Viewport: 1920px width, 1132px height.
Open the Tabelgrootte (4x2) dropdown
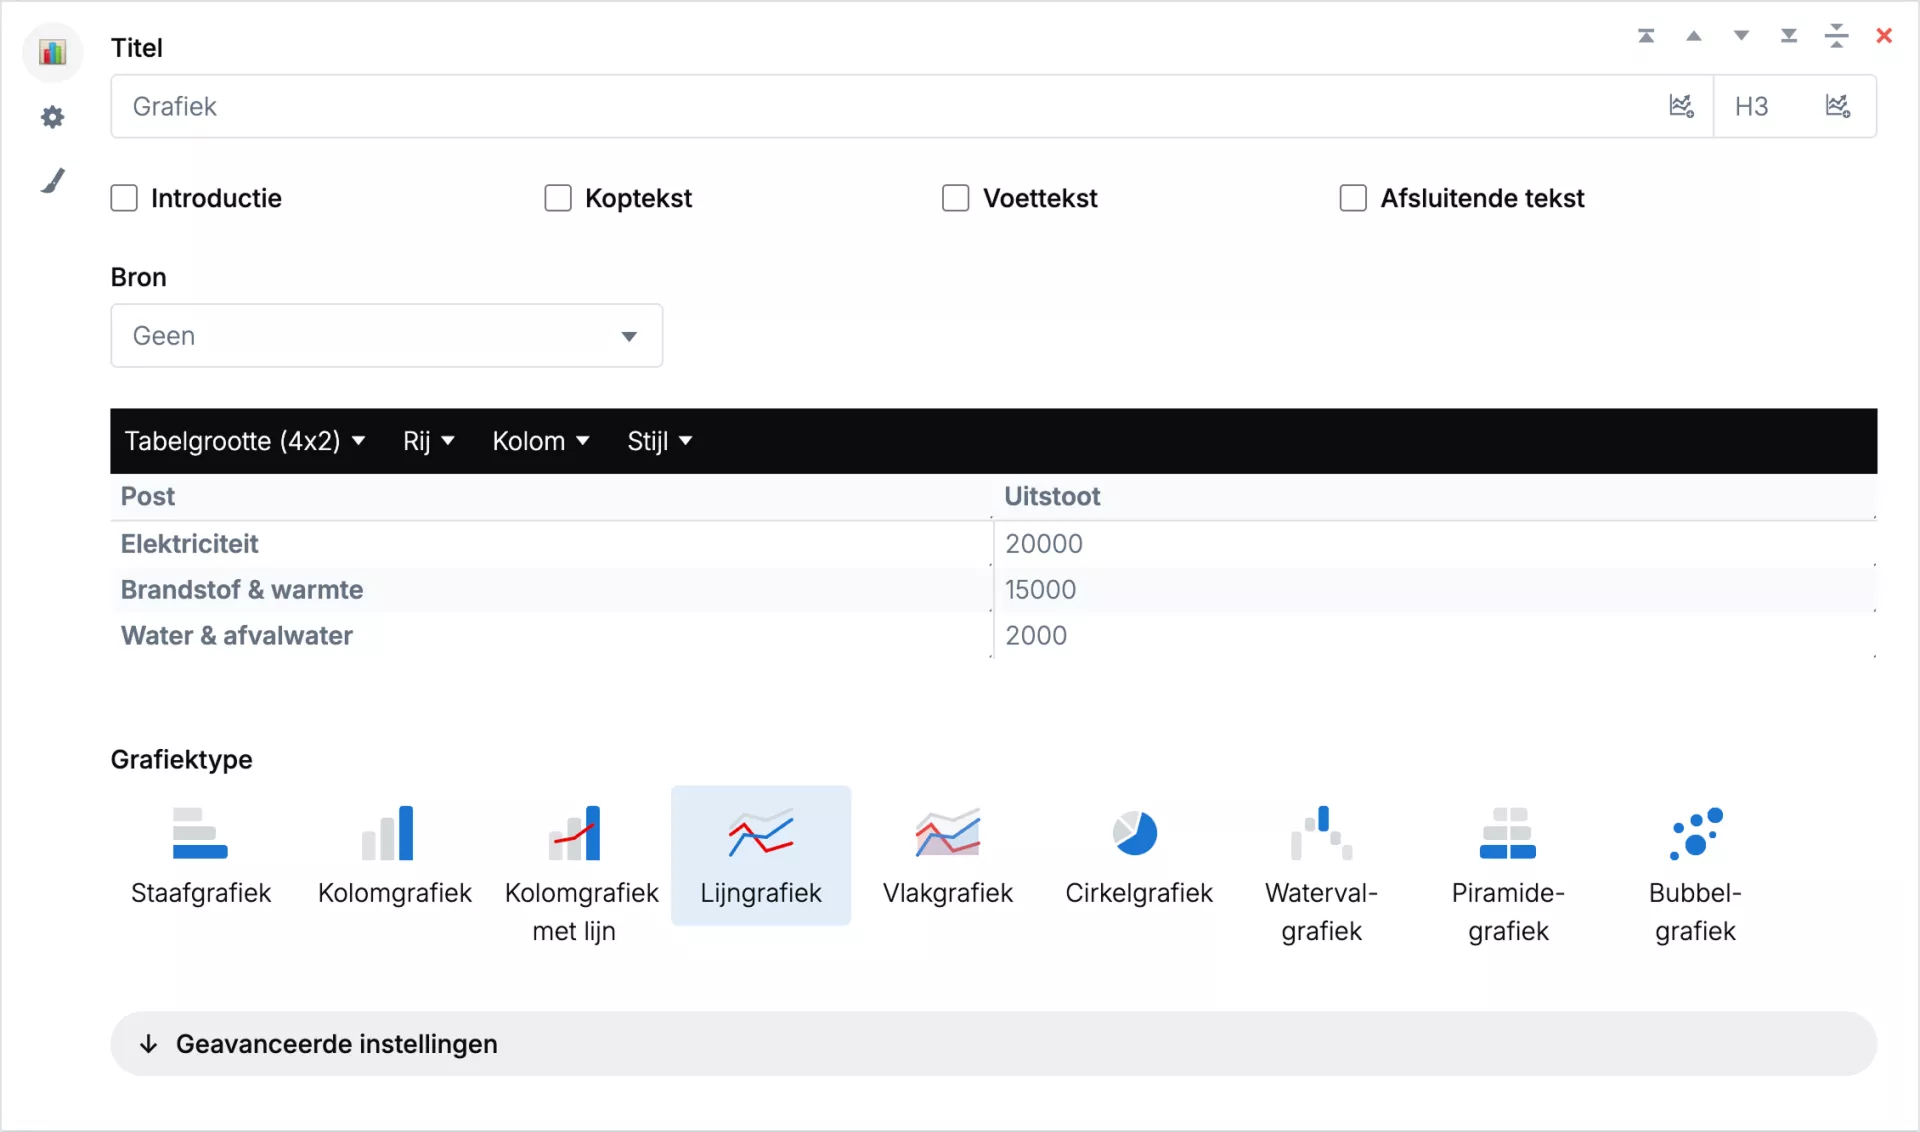point(244,441)
